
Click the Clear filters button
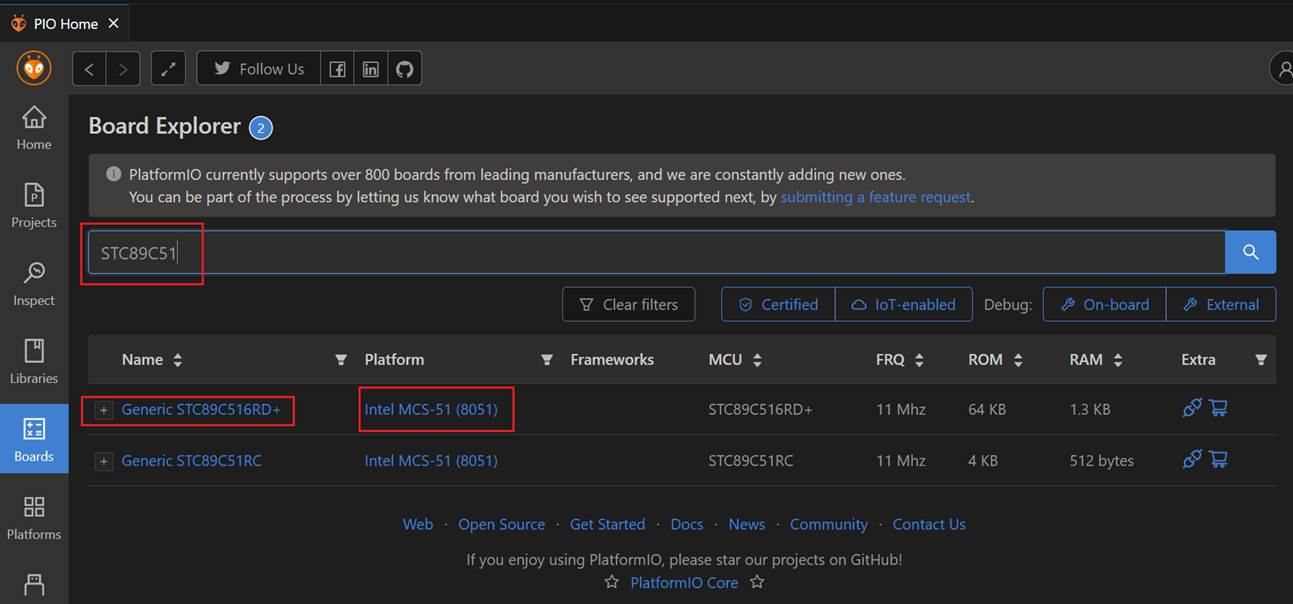(x=629, y=304)
